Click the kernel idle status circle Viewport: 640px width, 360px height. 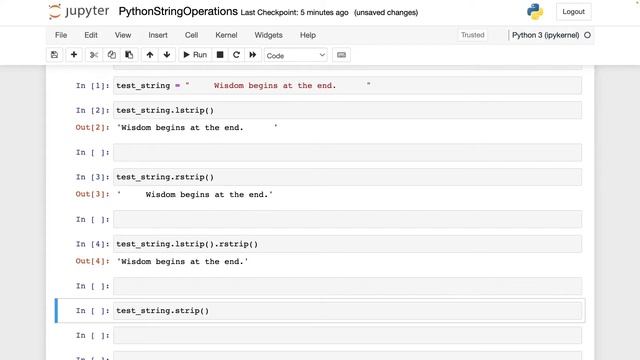587,35
